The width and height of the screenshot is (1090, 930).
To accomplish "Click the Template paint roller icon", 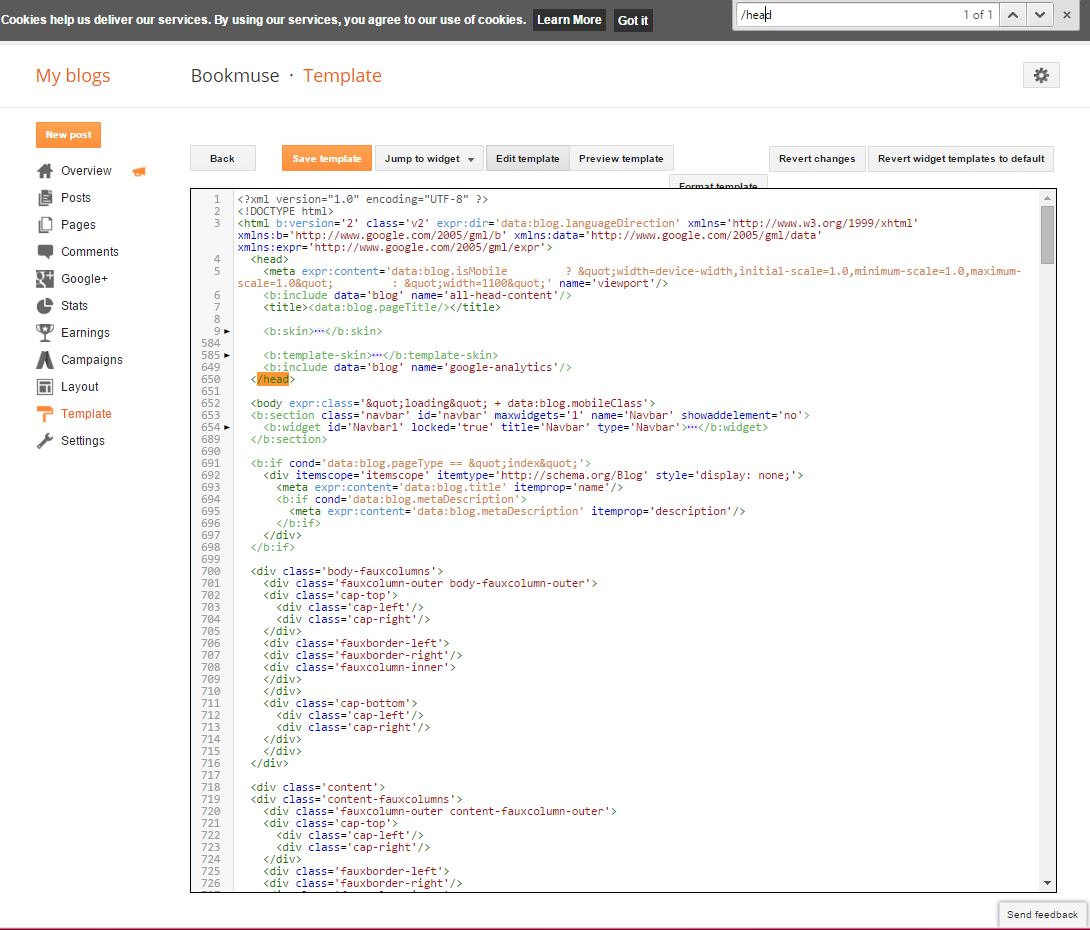I will tap(45, 414).
